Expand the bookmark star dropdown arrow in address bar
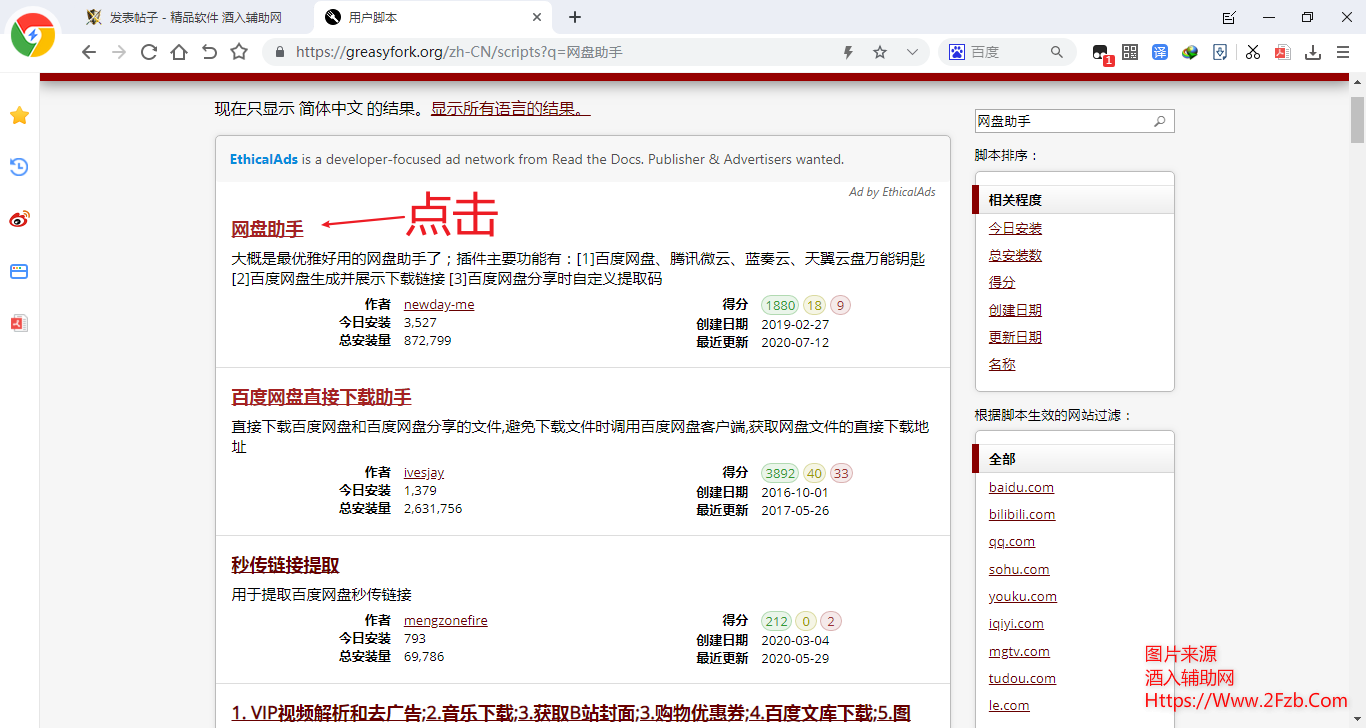This screenshot has width=1366, height=728. click(911, 51)
